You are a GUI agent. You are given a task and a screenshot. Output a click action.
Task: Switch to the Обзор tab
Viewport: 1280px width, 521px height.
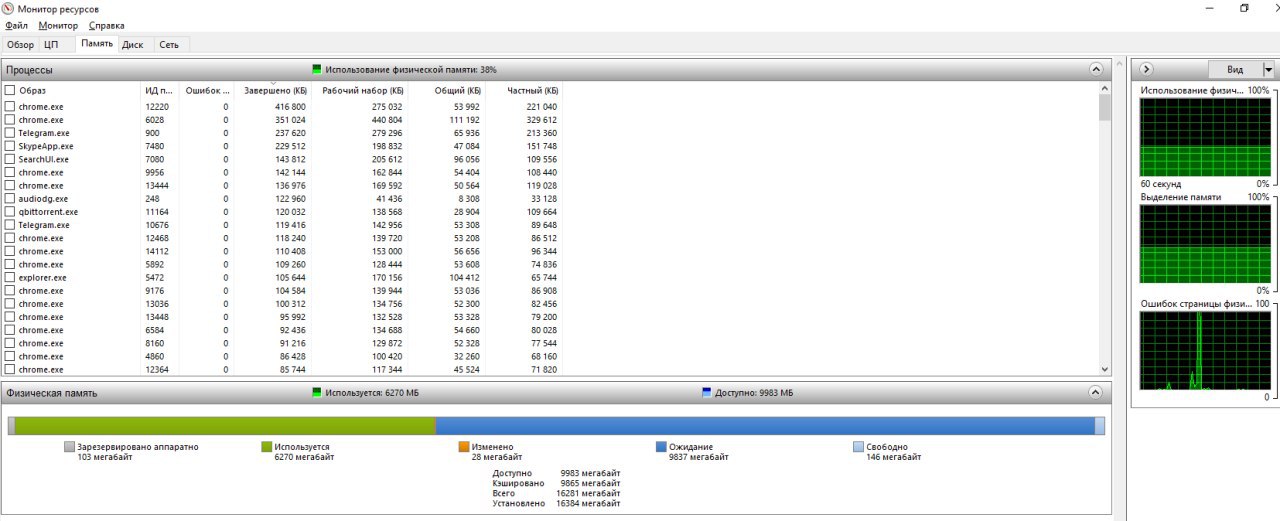[21, 45]
